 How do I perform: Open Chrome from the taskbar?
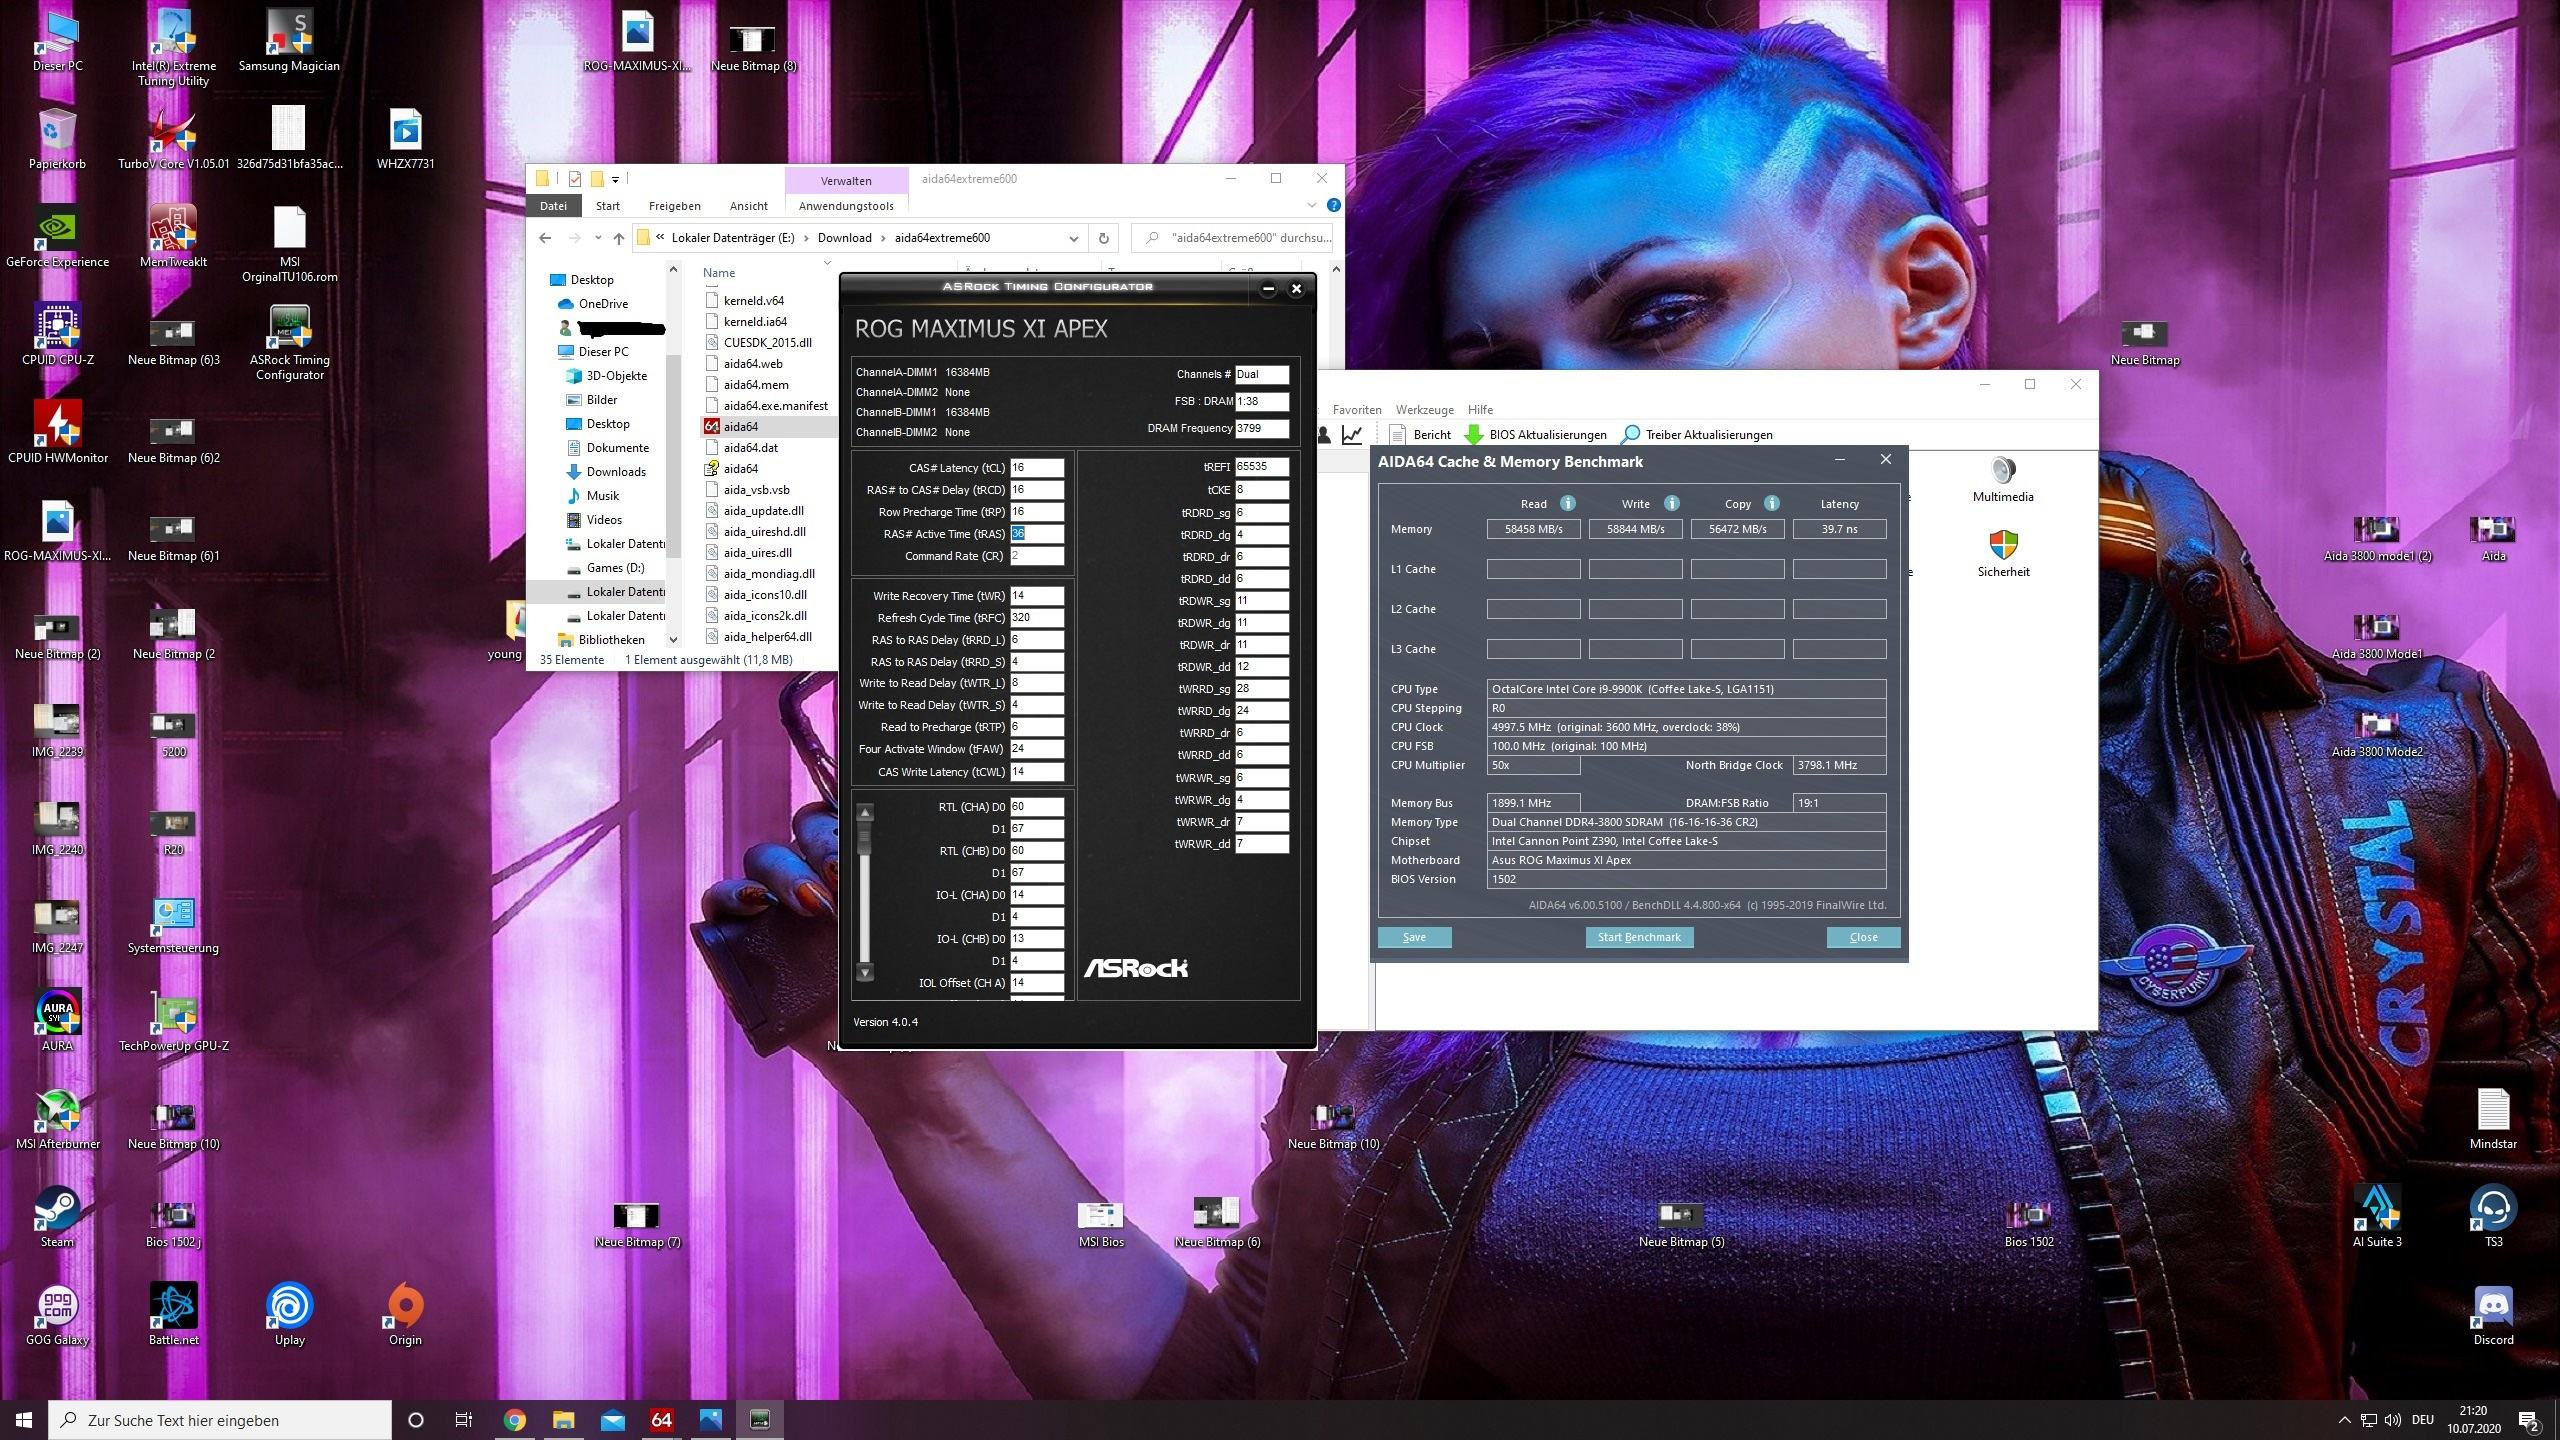tap(514, 1419)
